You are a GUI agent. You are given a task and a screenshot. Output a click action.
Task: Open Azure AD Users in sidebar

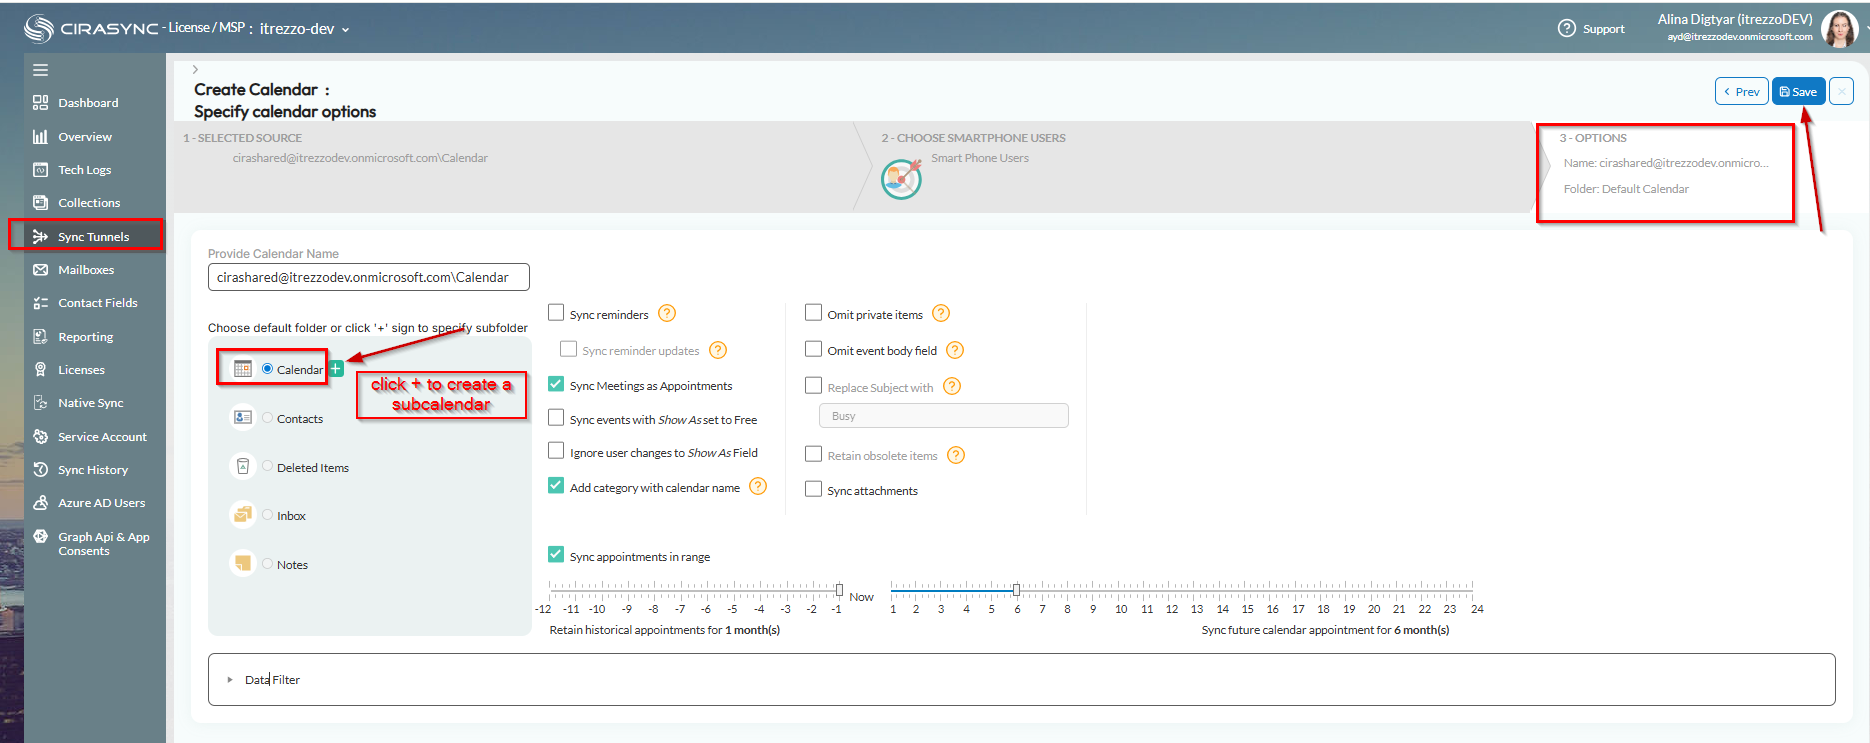pyautogui.click(x=101, y=503)
